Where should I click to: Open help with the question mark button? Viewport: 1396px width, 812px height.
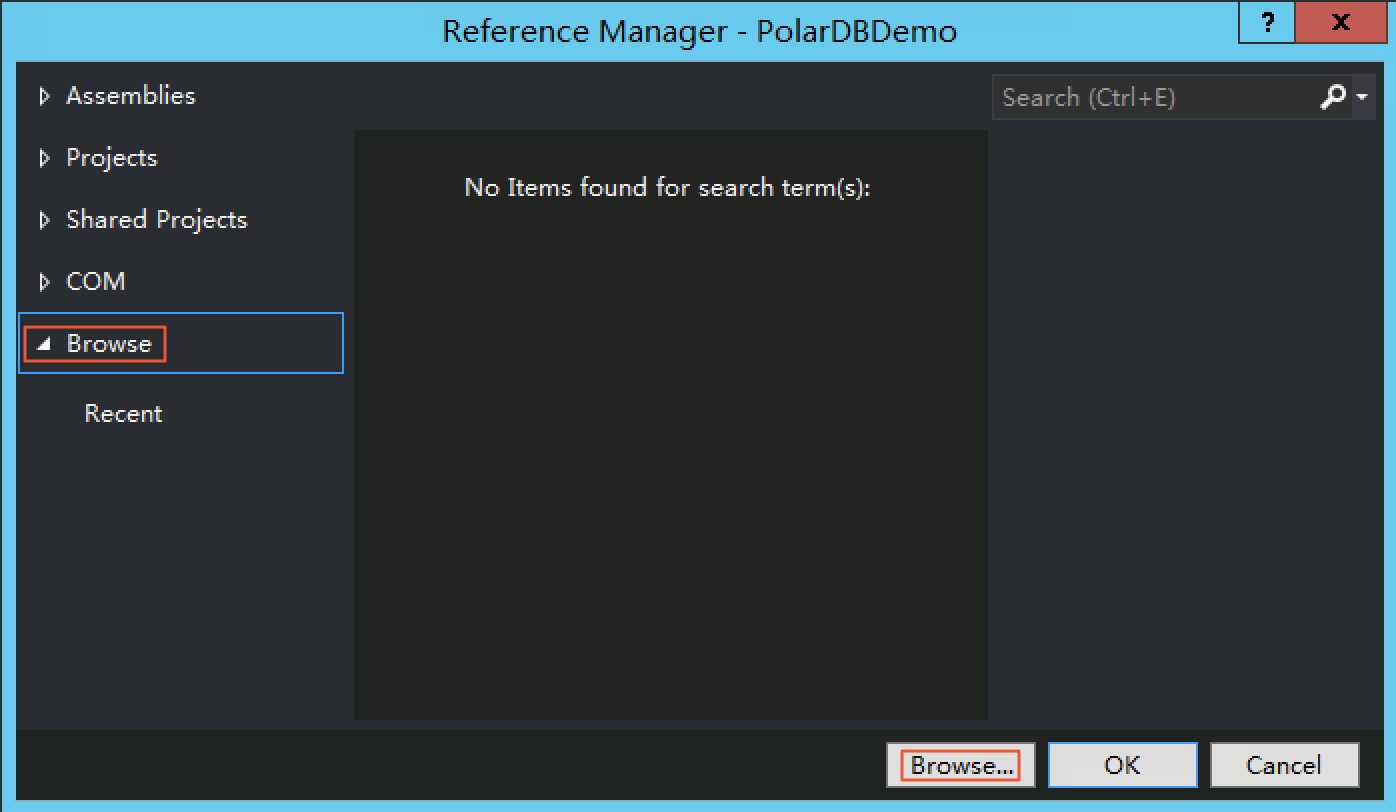[x=1266, y=22]
